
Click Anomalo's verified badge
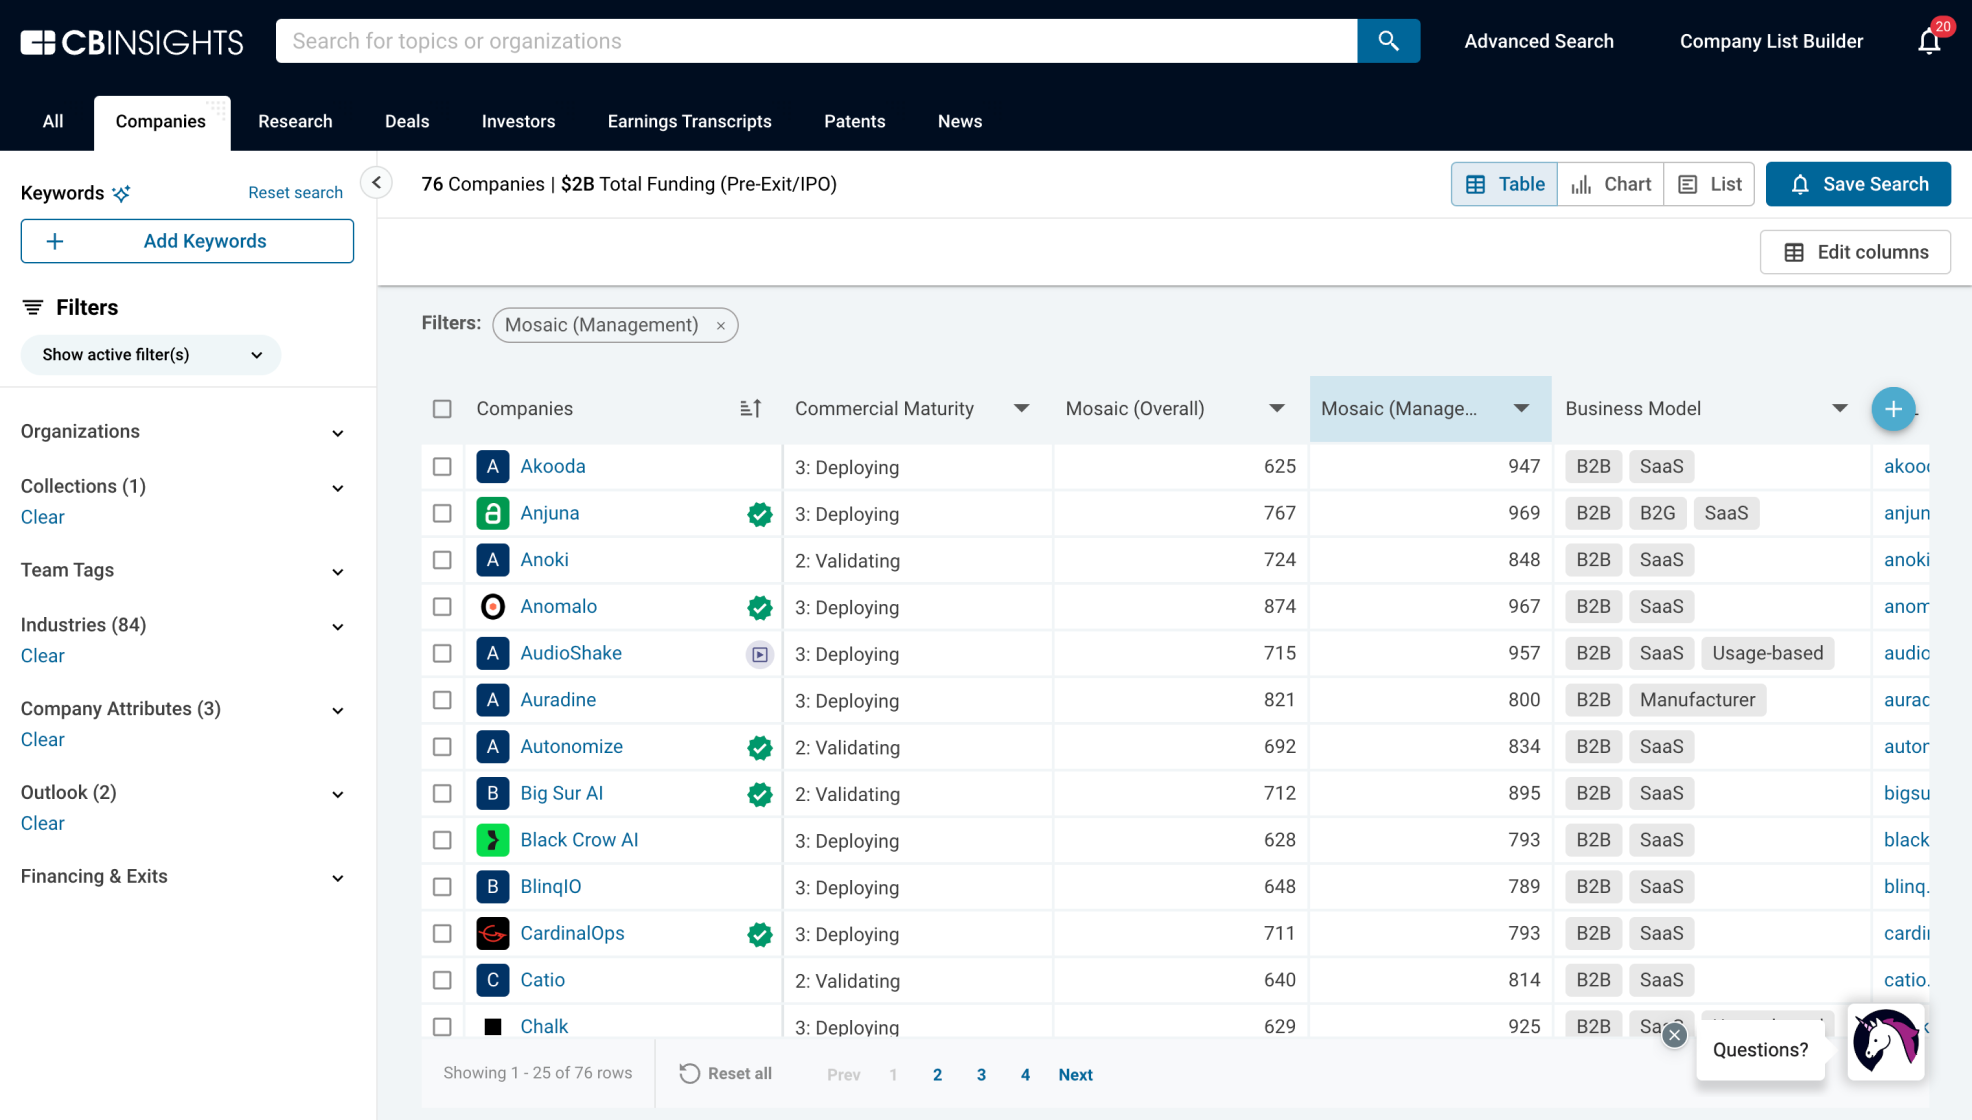tap(760, 607)
